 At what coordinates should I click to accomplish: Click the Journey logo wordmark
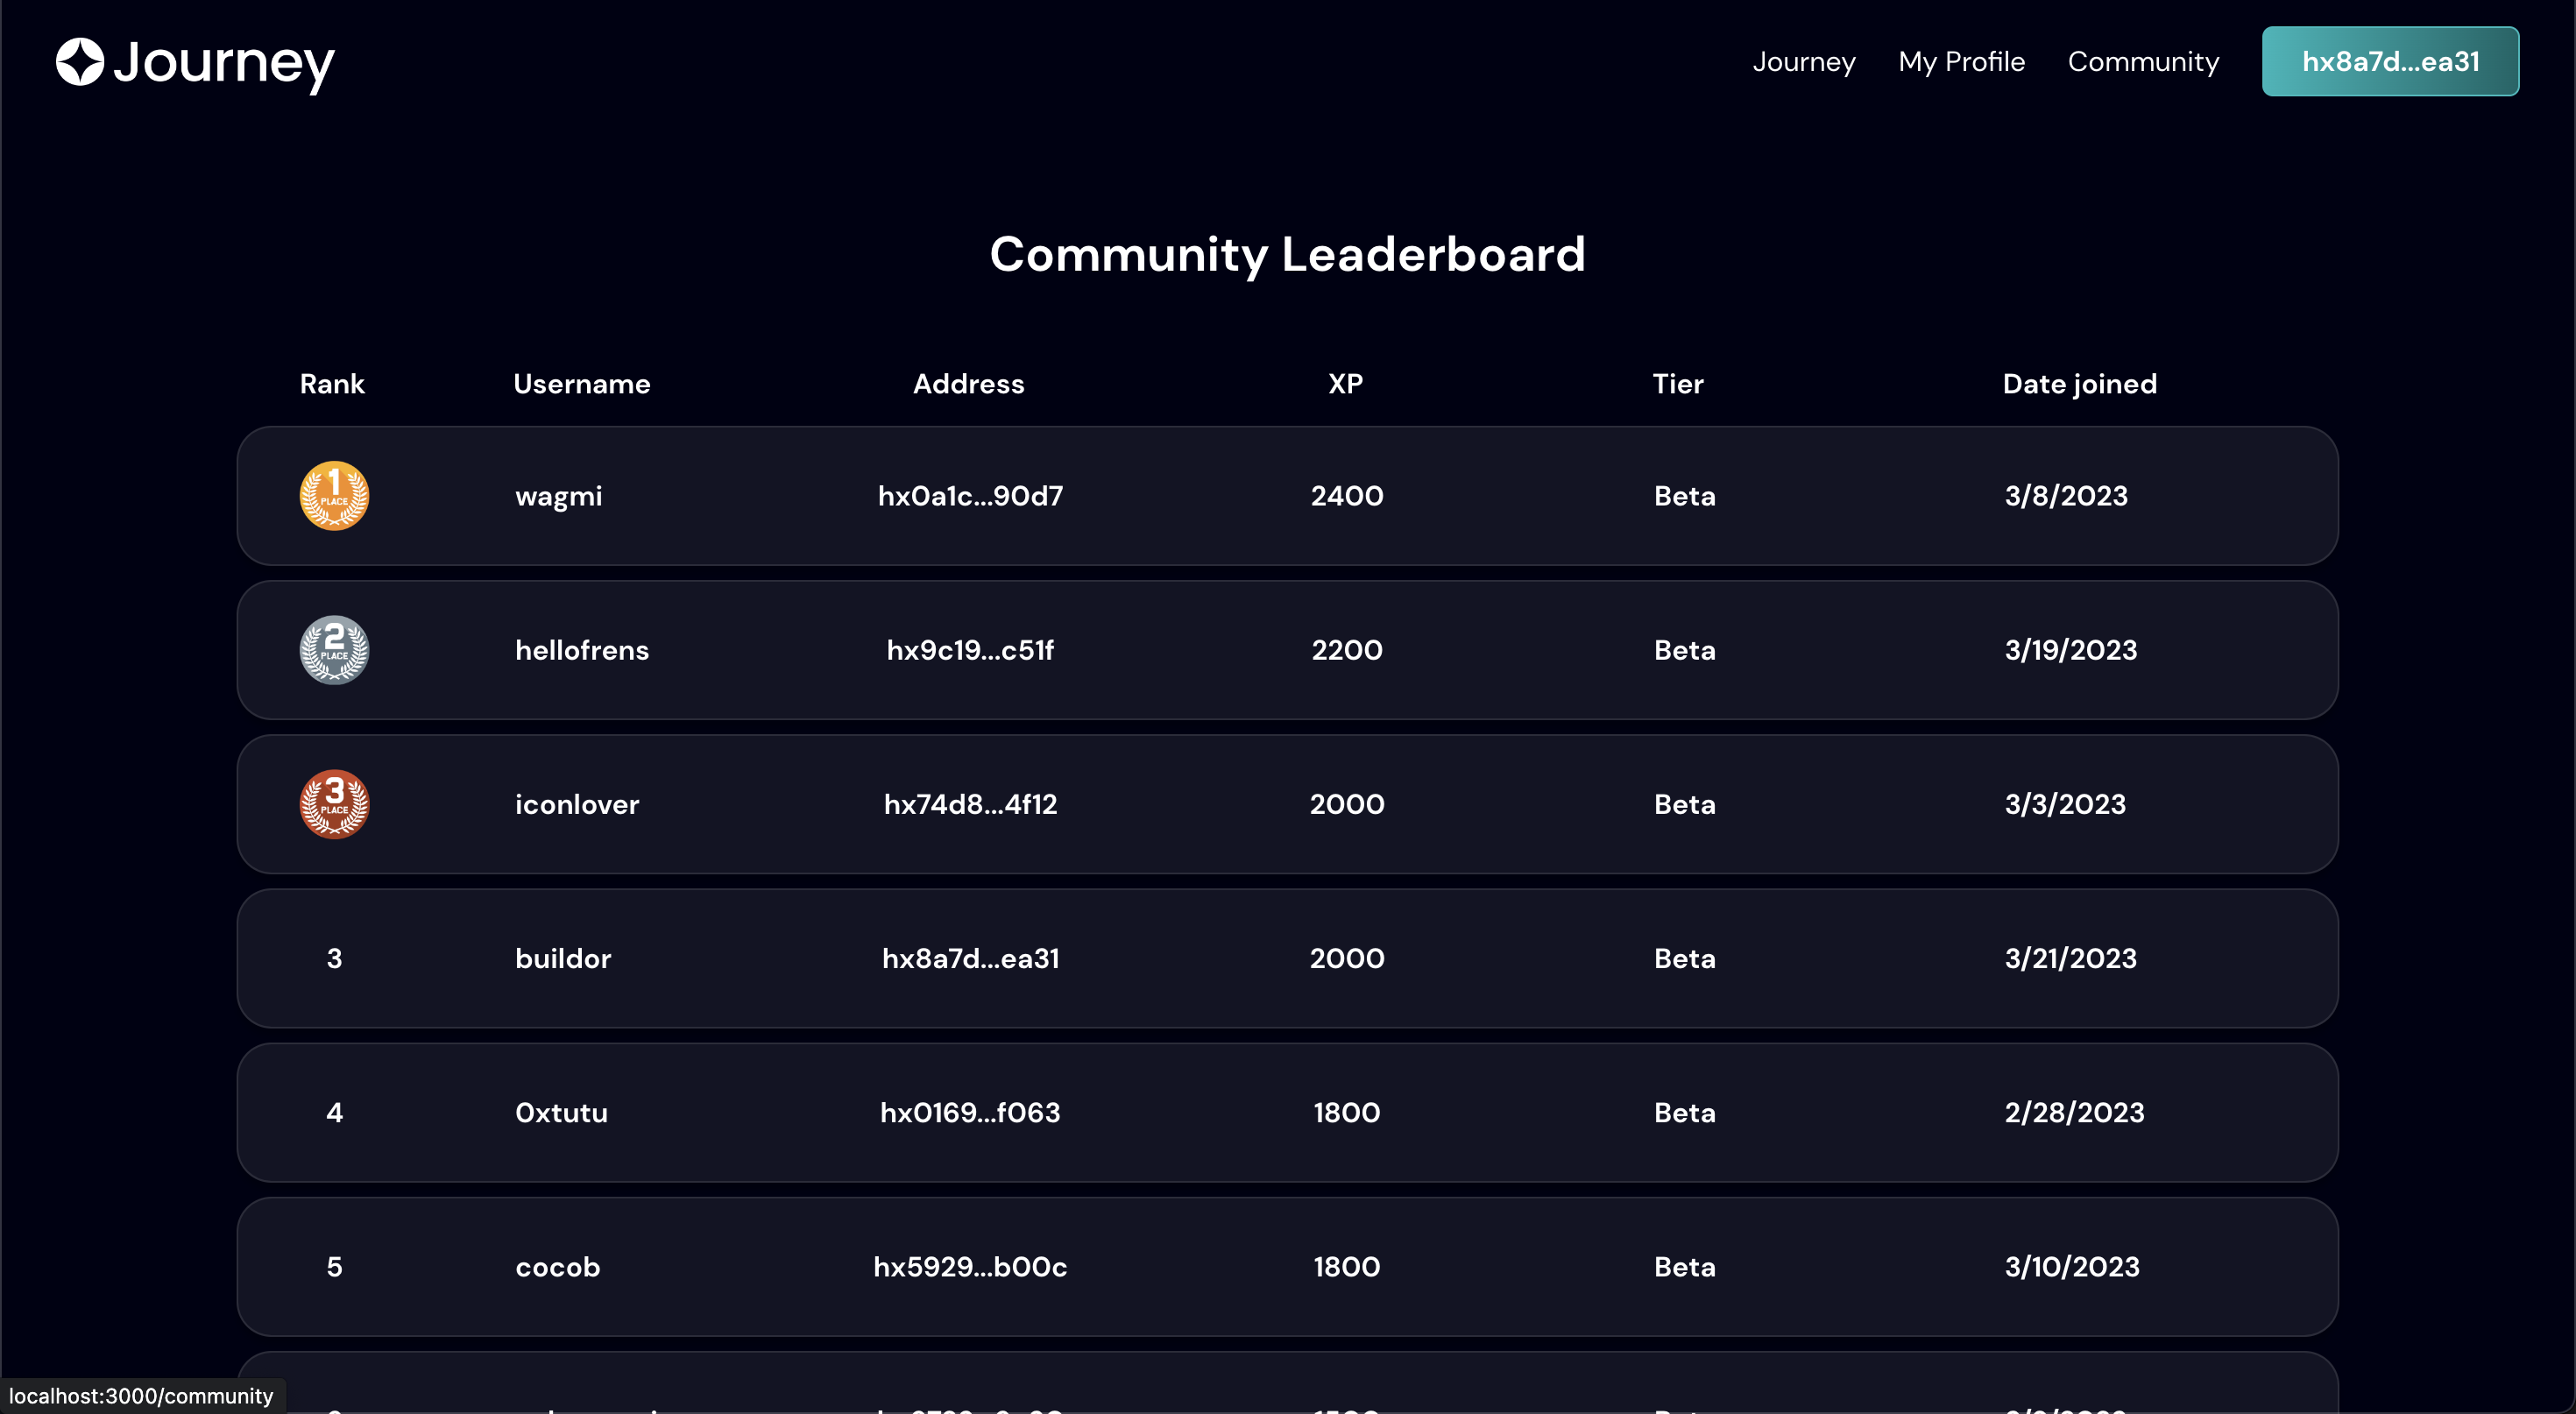tap(223, 64)
